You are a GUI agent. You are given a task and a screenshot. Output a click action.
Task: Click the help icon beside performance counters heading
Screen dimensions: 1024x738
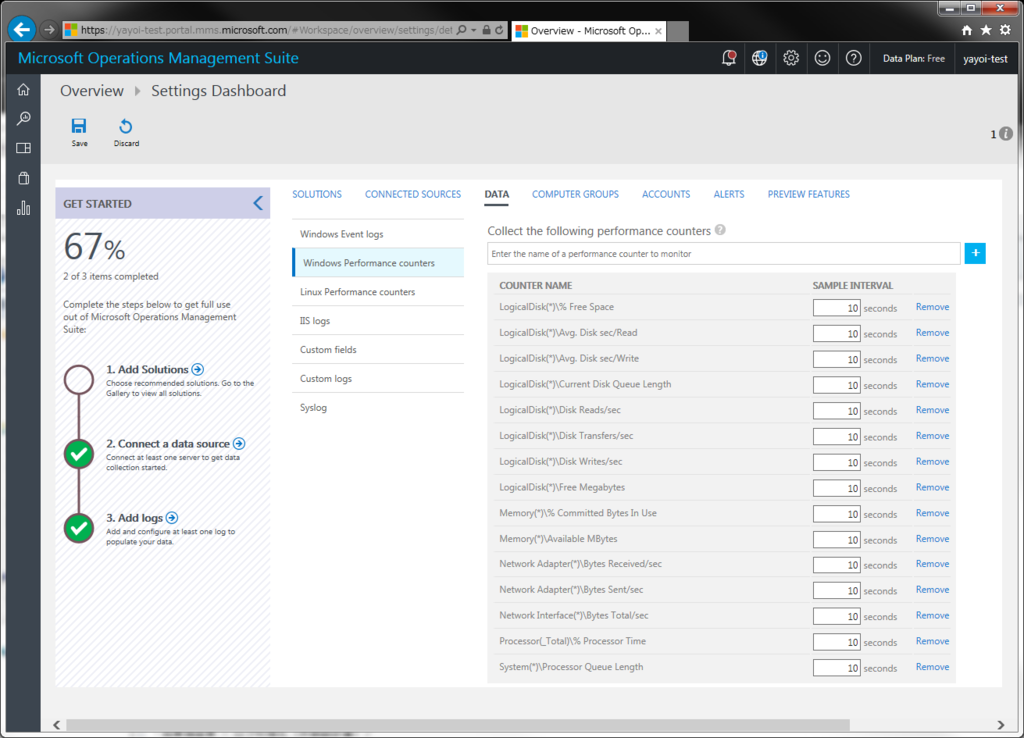(720, 230)
